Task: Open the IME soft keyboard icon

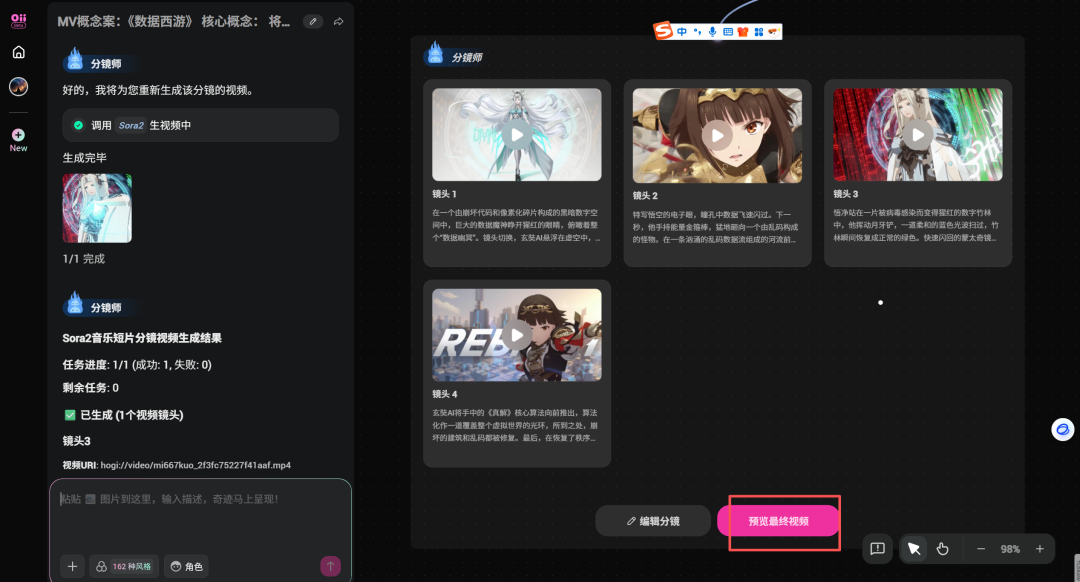Action: [x=727, y=32]
